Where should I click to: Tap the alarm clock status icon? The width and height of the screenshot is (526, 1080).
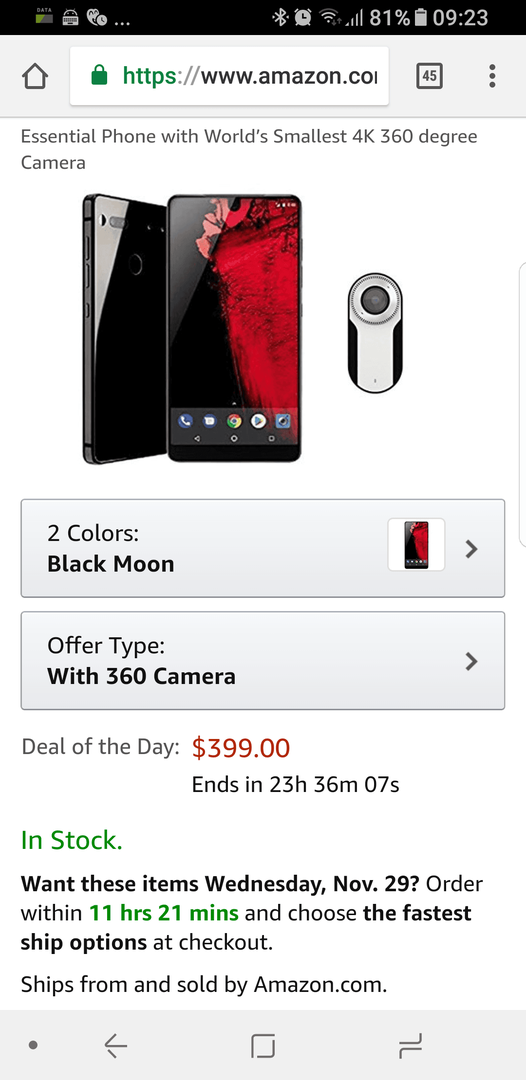[302, 17]
